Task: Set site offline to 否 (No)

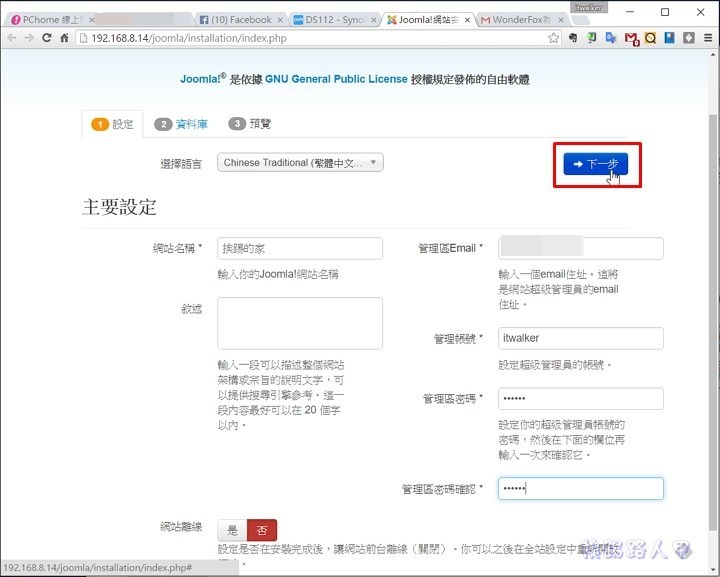Action: point(261,530)
